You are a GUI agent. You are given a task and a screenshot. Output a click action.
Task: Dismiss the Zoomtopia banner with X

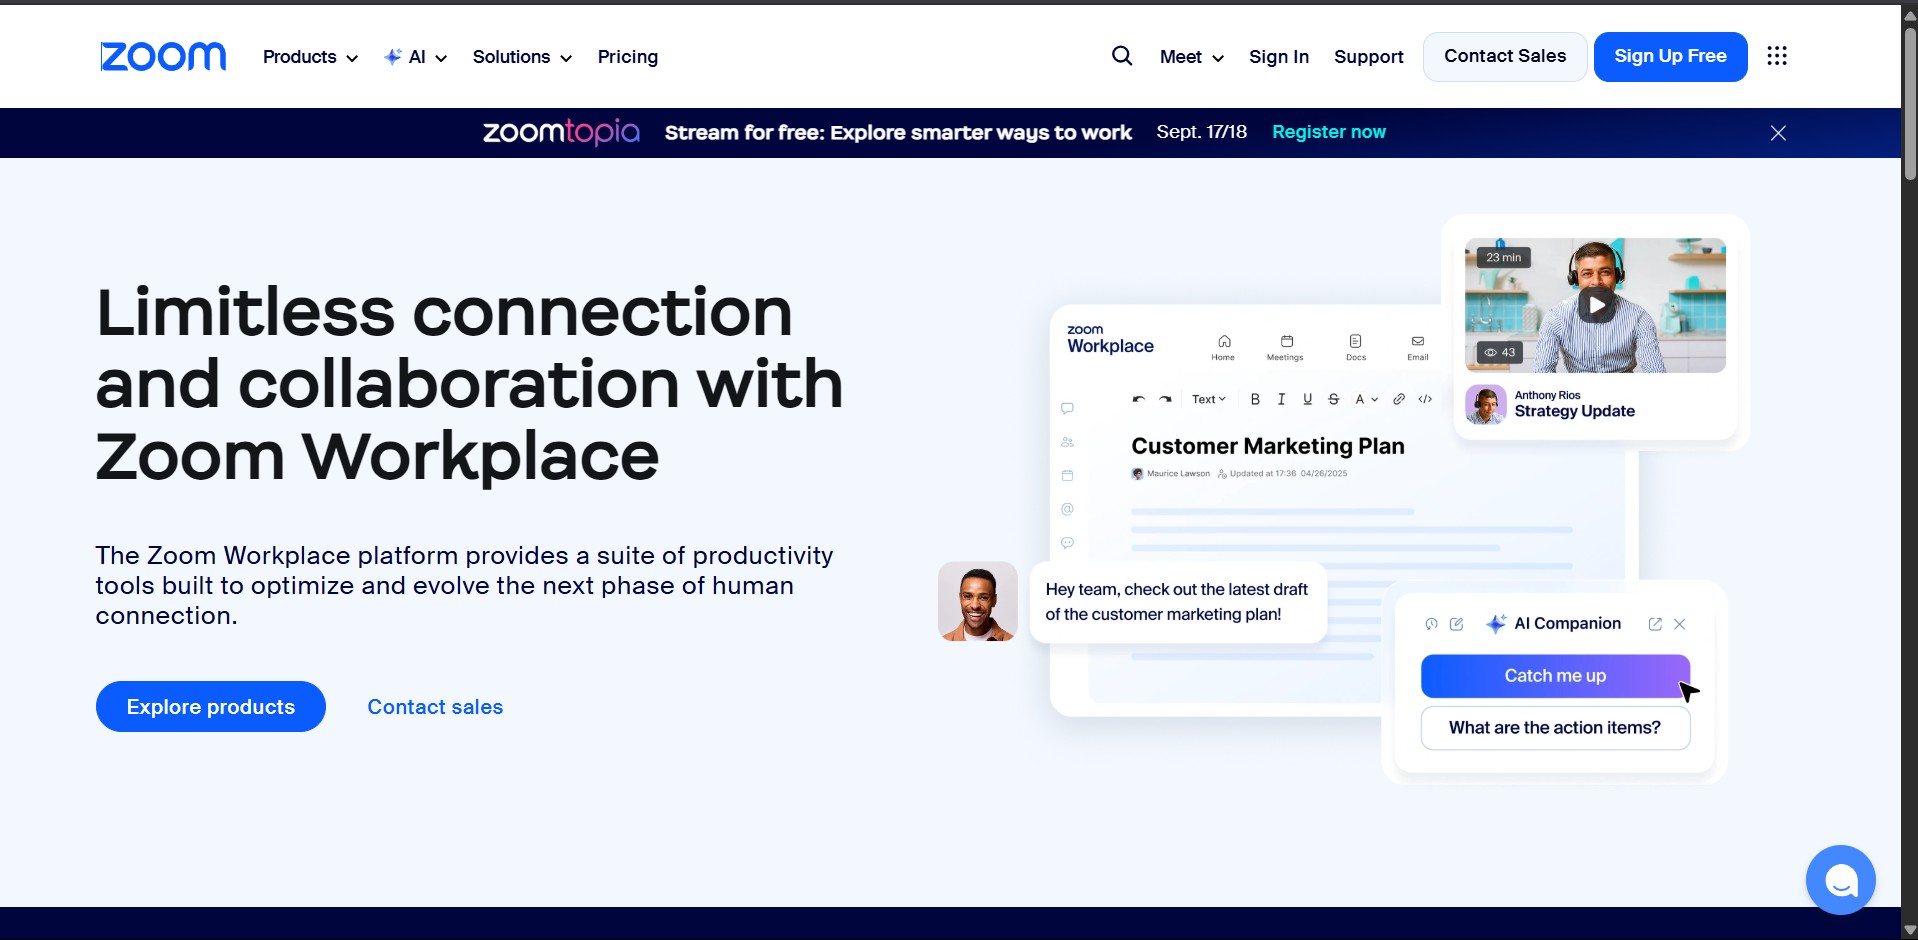[x=1777, y=133]
